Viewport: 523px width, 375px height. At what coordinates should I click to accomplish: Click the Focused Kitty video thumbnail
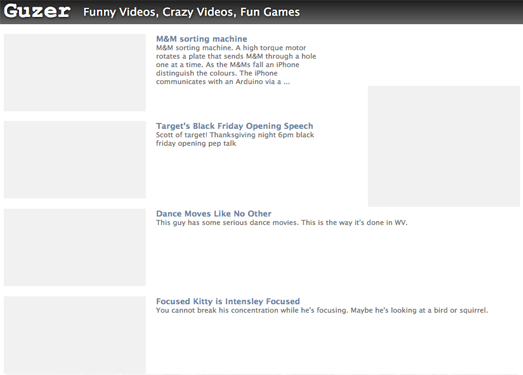click(75, 335)
